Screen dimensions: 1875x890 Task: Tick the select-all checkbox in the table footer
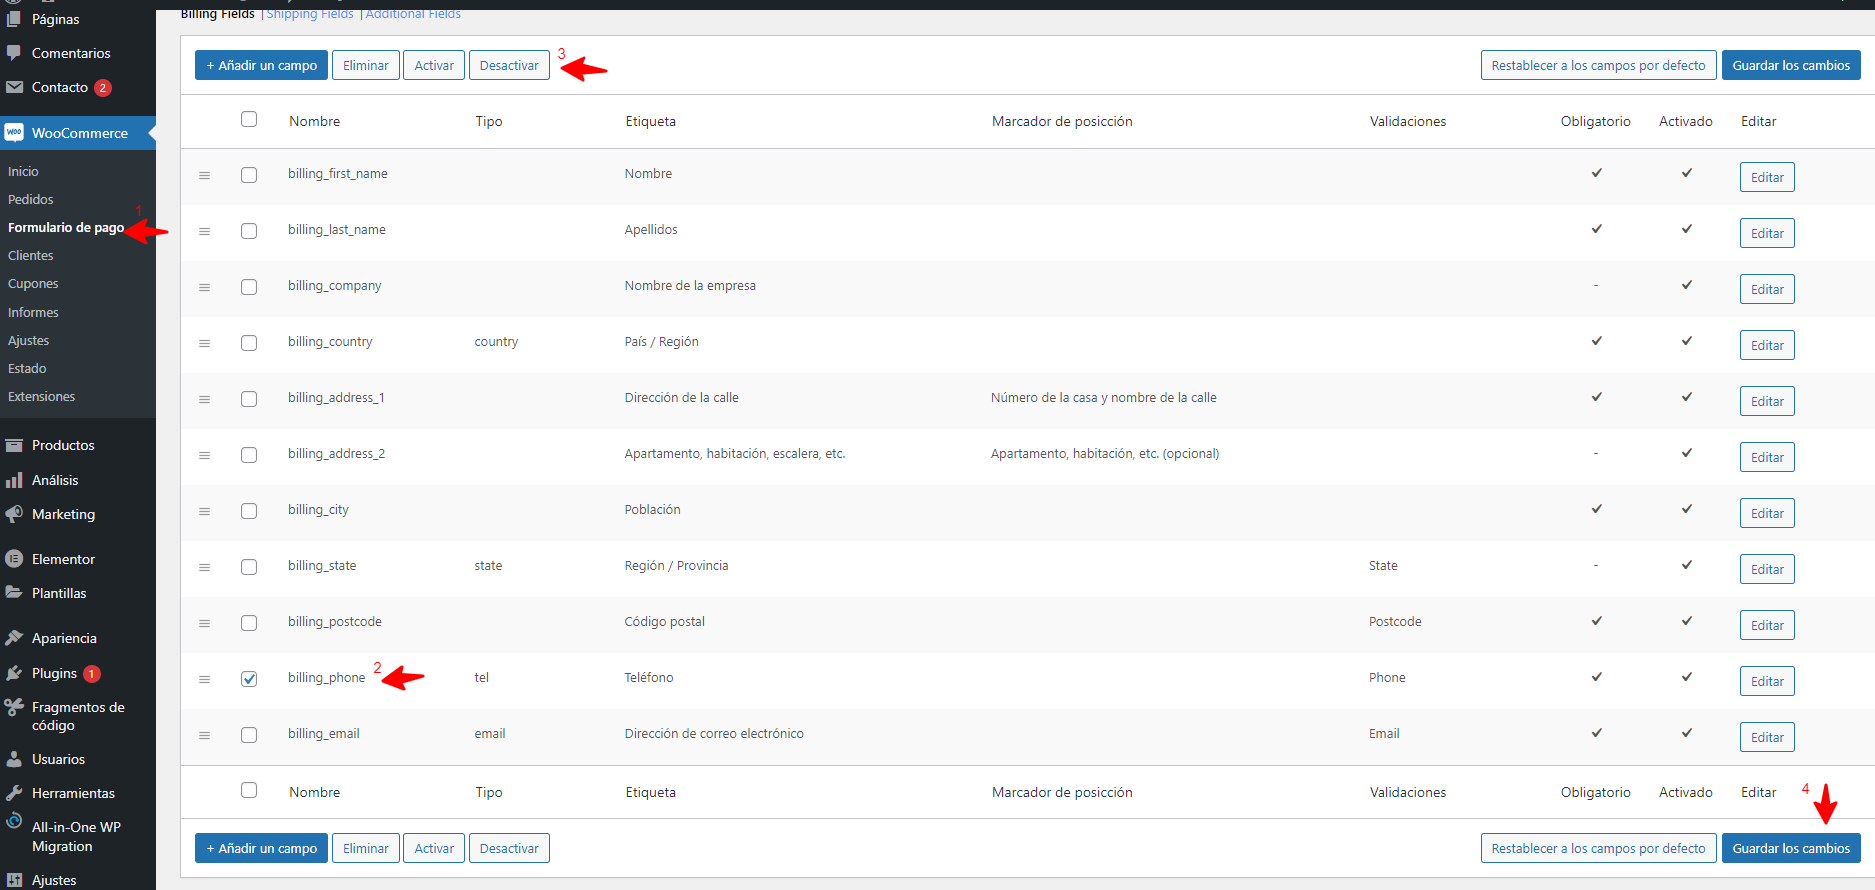(249, 790)
